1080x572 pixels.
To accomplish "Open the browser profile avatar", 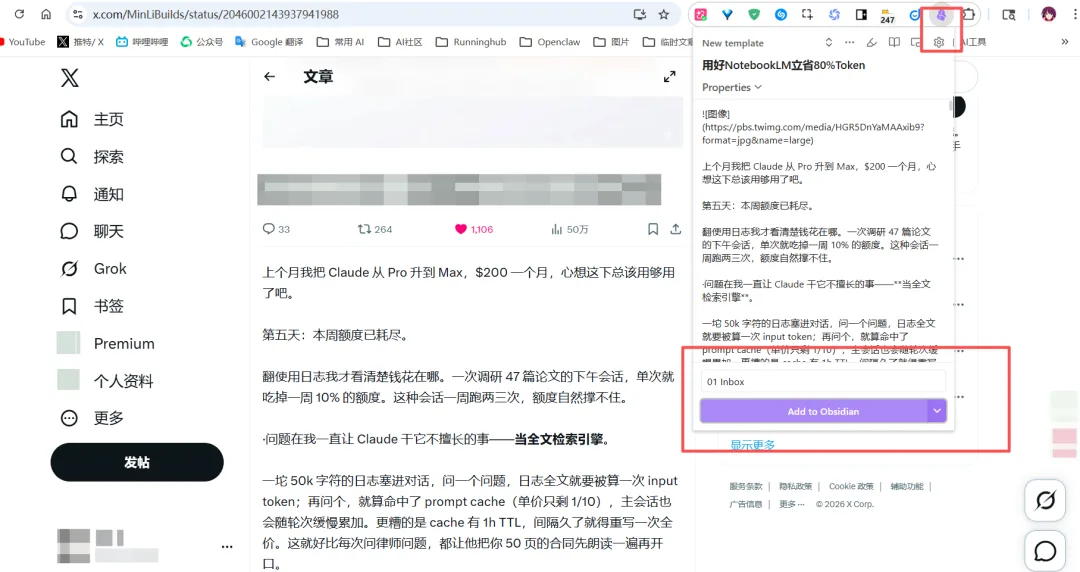I will 1048,14.
